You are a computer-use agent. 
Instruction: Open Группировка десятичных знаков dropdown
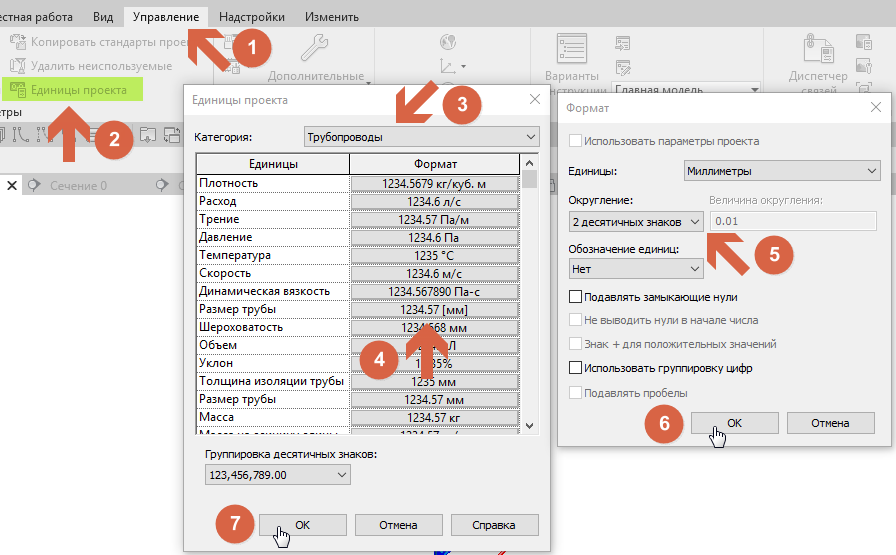277,475
